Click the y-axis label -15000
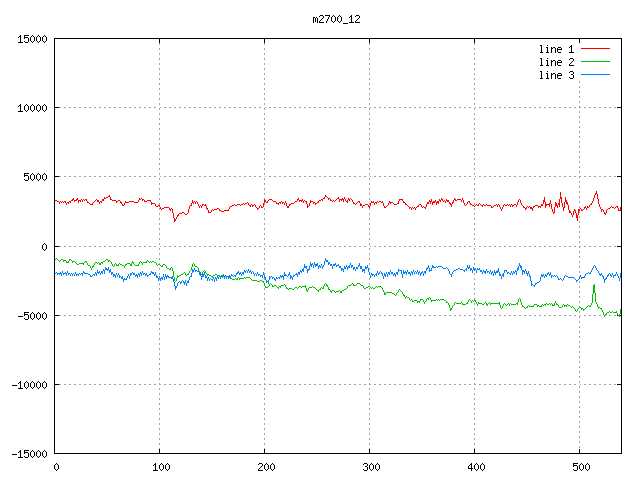 point(29,454)
